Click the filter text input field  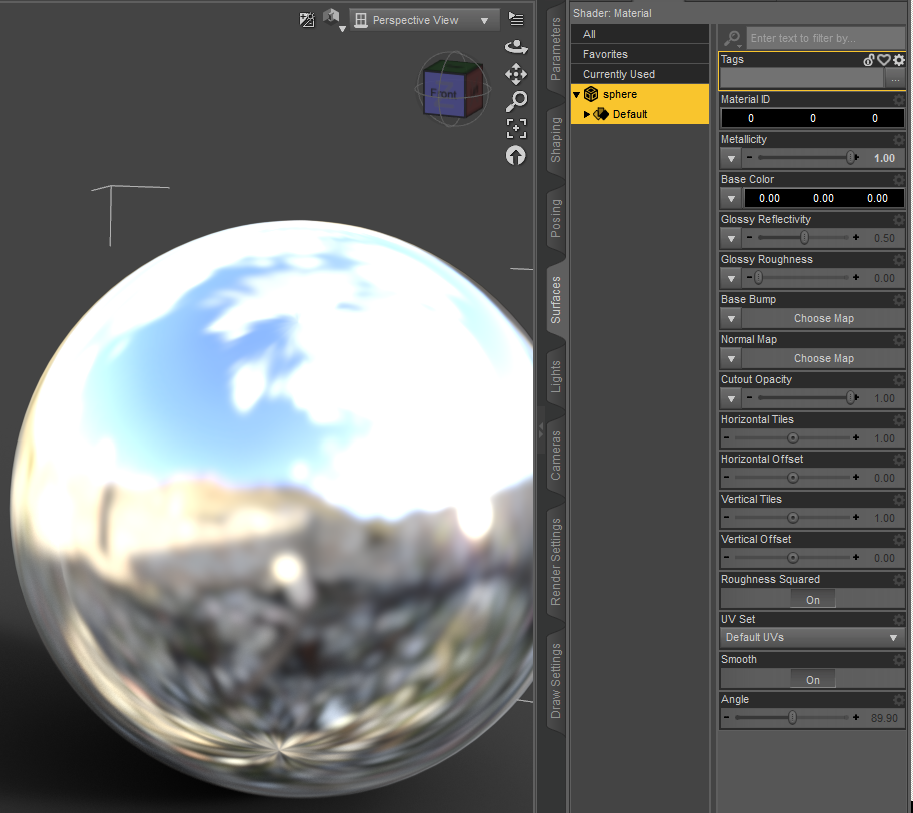tap(826, 38)
